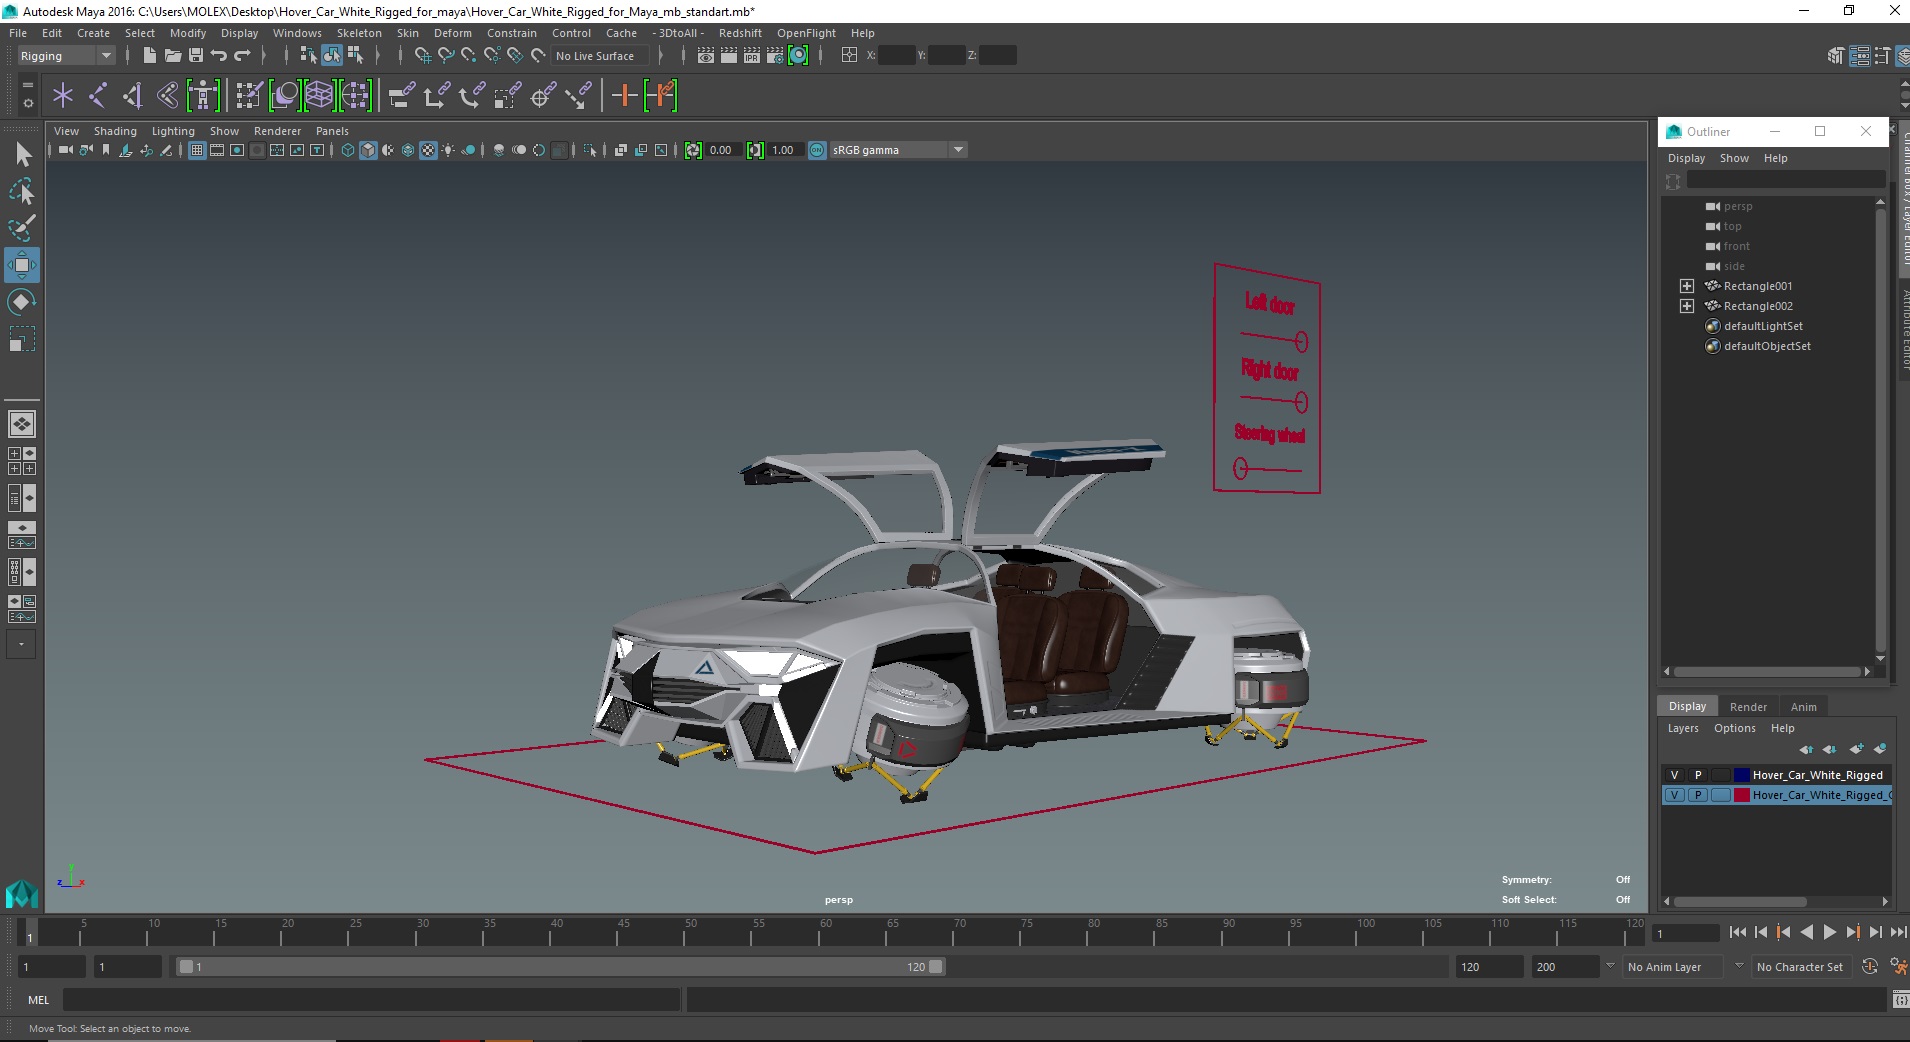Toggle smooth shade all in viewport
Viewport: 1910px width, 1042px height.
pos(368,150)
